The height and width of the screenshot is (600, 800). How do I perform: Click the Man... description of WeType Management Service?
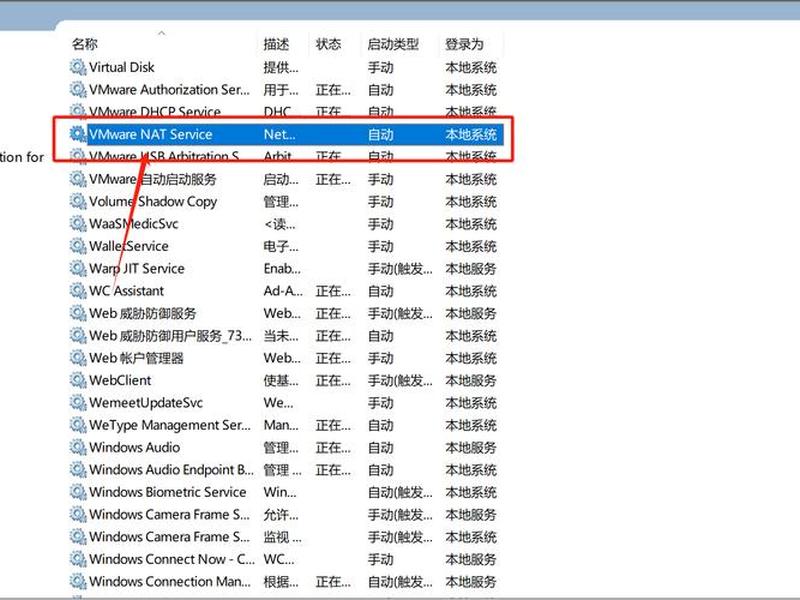(x=281, y=425)
